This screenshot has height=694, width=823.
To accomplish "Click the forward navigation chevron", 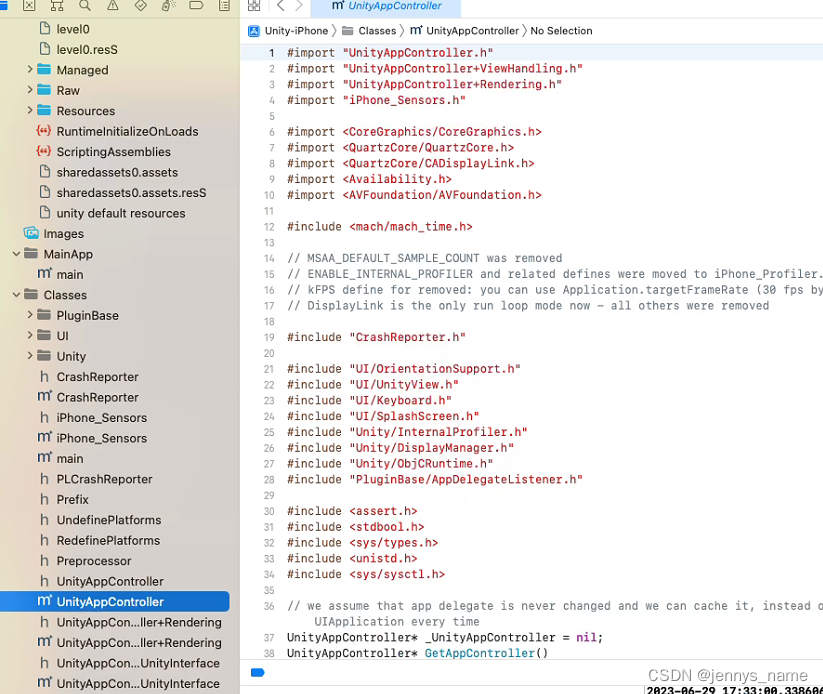I will click(x=298, y=7).
